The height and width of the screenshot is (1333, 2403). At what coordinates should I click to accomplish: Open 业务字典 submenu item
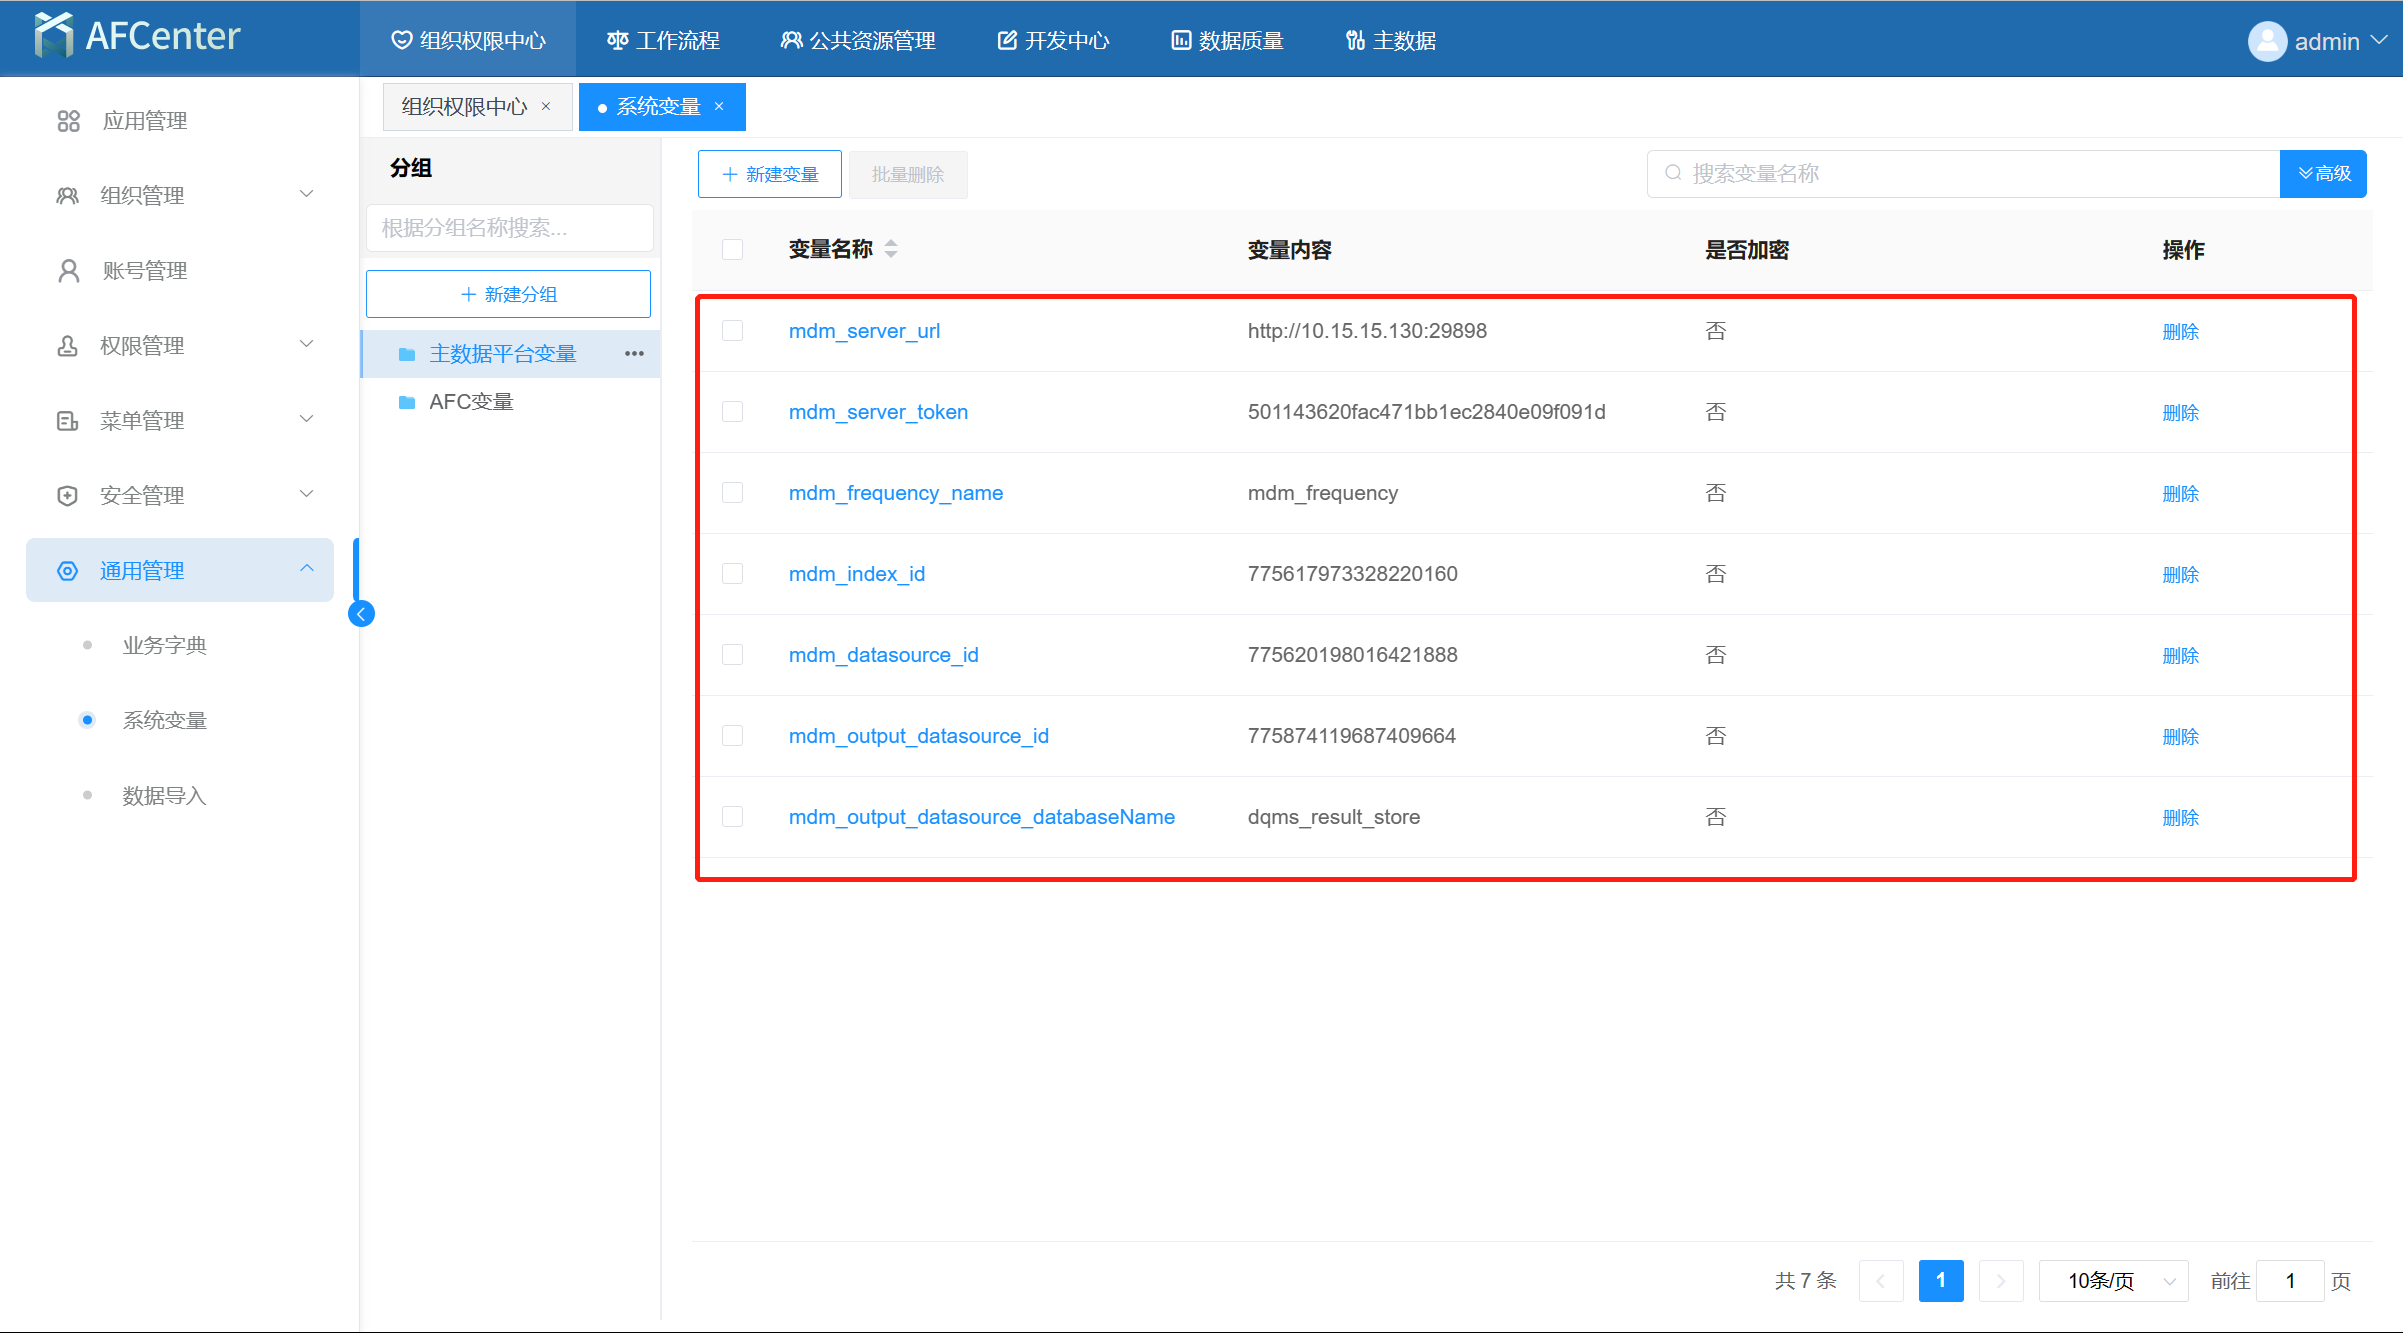pyautogui.click(x=164, y=646)
